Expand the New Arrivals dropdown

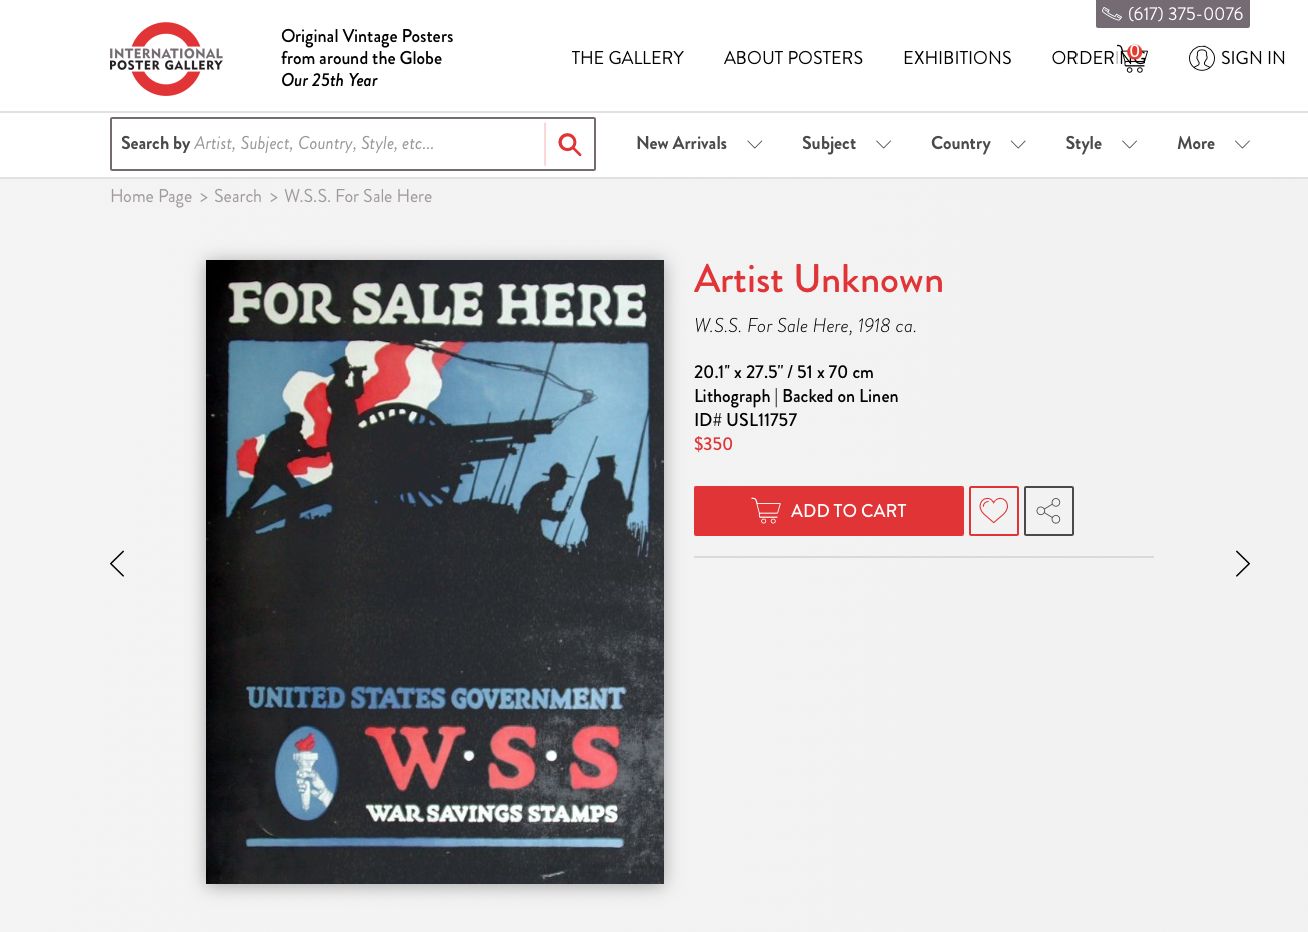tap(699, 144)
